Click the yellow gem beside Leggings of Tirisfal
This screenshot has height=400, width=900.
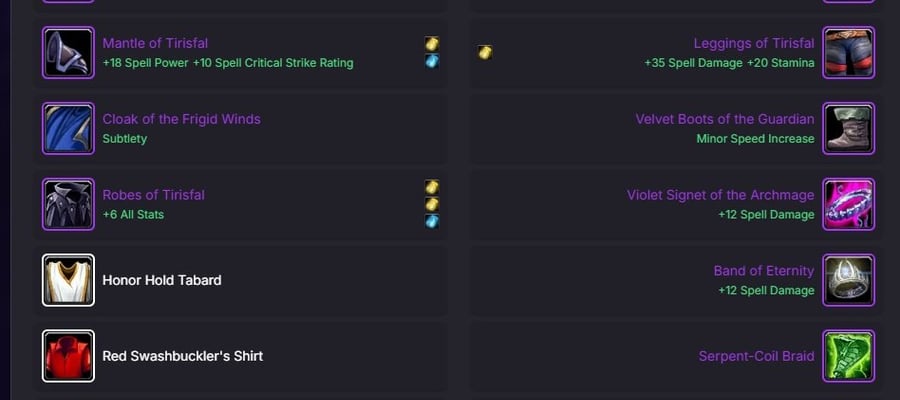pyautogui.click(x=485, y=52)
